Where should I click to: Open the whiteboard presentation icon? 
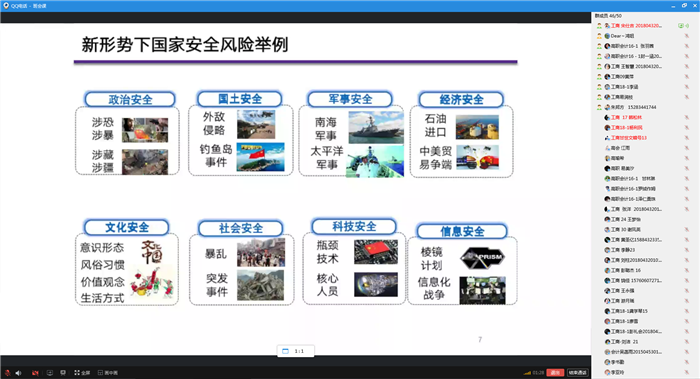pos(63,373)
